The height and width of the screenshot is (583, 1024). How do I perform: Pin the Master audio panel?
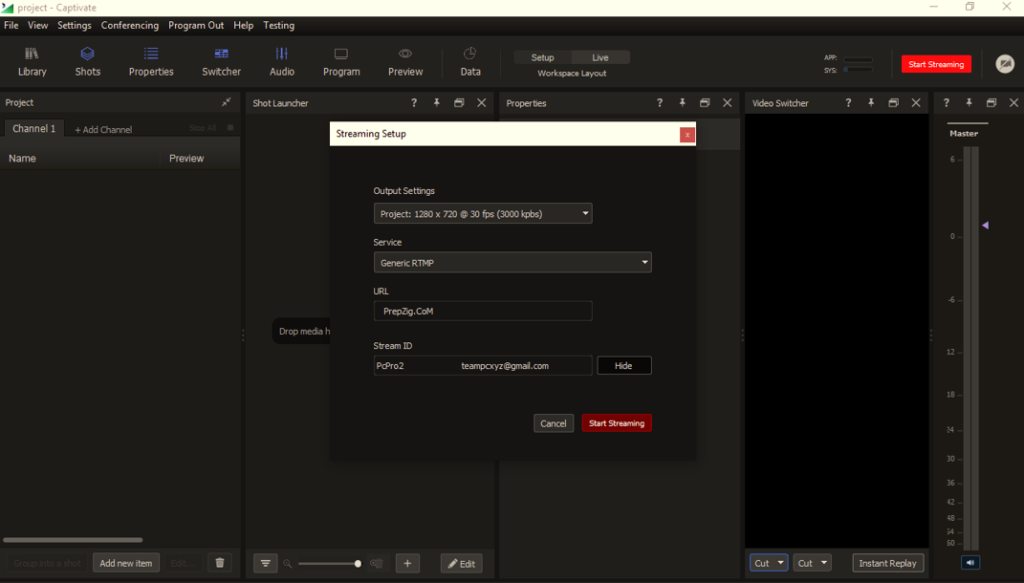click(969, 103)
